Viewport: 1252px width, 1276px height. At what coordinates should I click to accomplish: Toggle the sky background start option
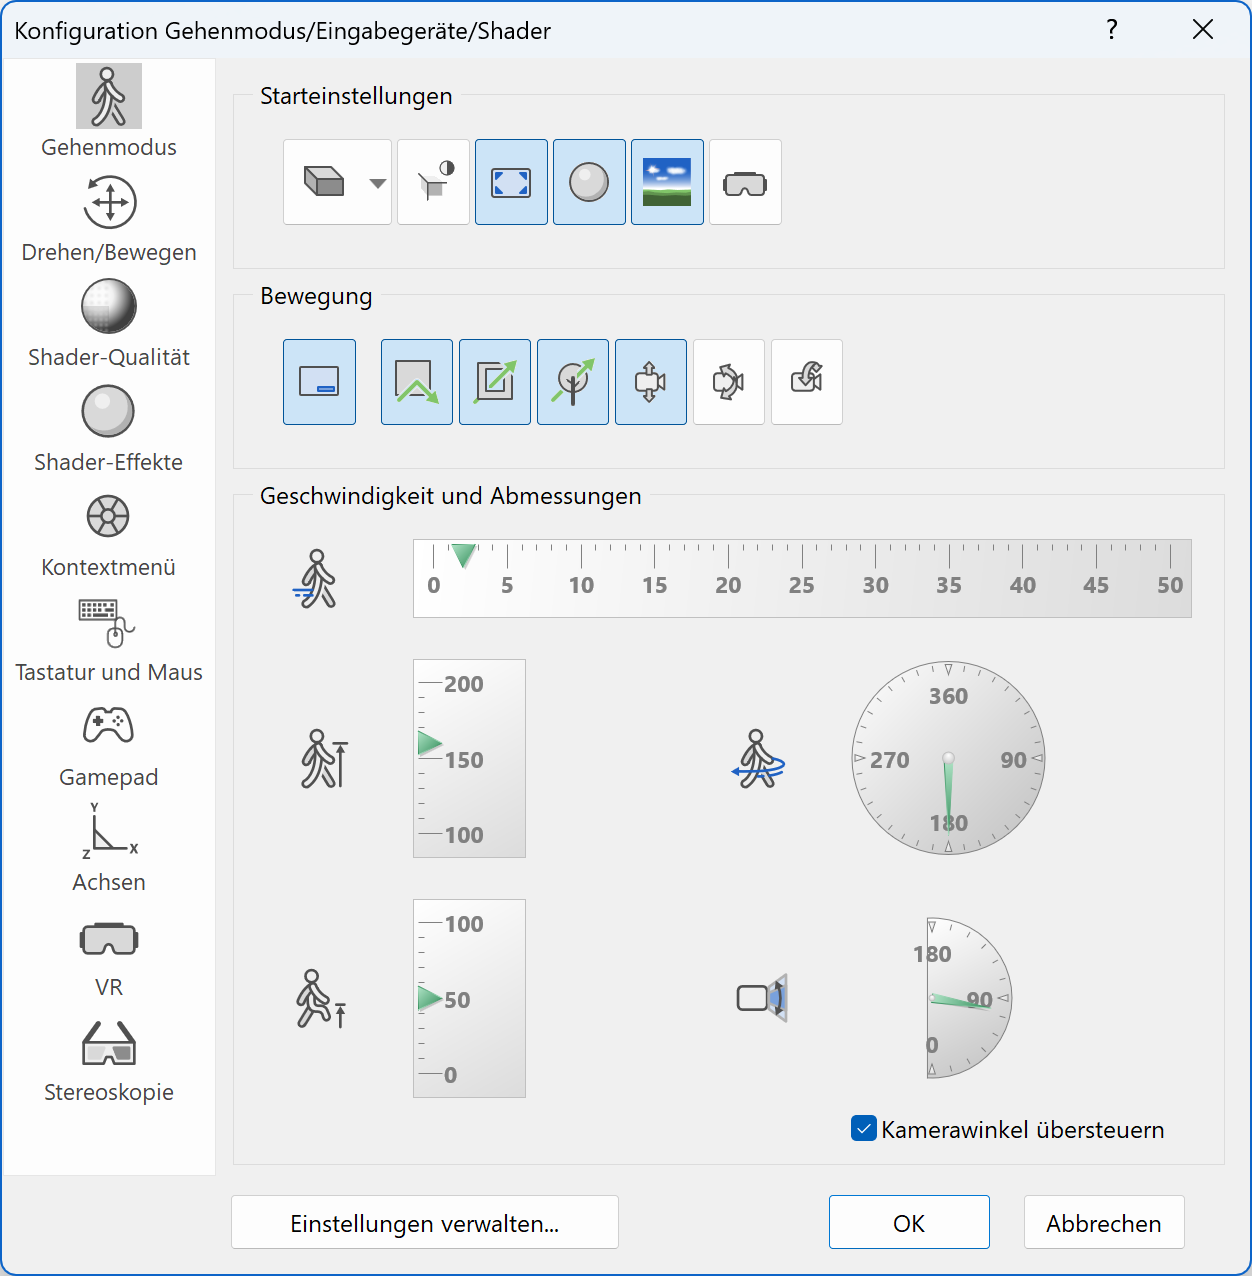click(x=667, y=183)
